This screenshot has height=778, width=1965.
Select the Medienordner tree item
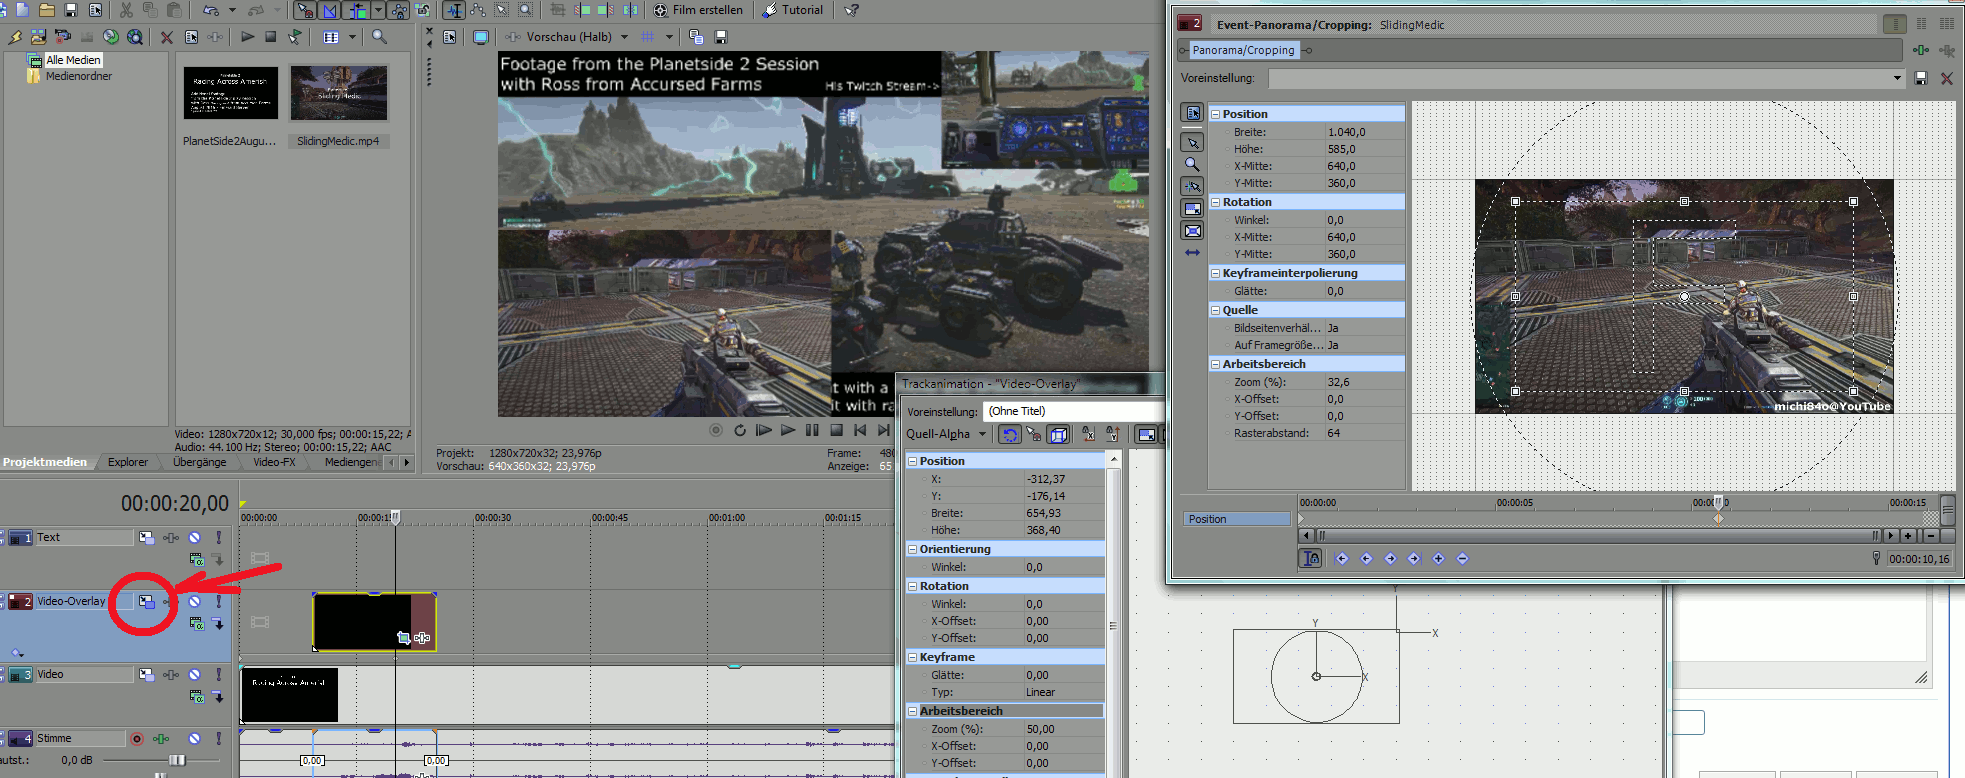78,76
